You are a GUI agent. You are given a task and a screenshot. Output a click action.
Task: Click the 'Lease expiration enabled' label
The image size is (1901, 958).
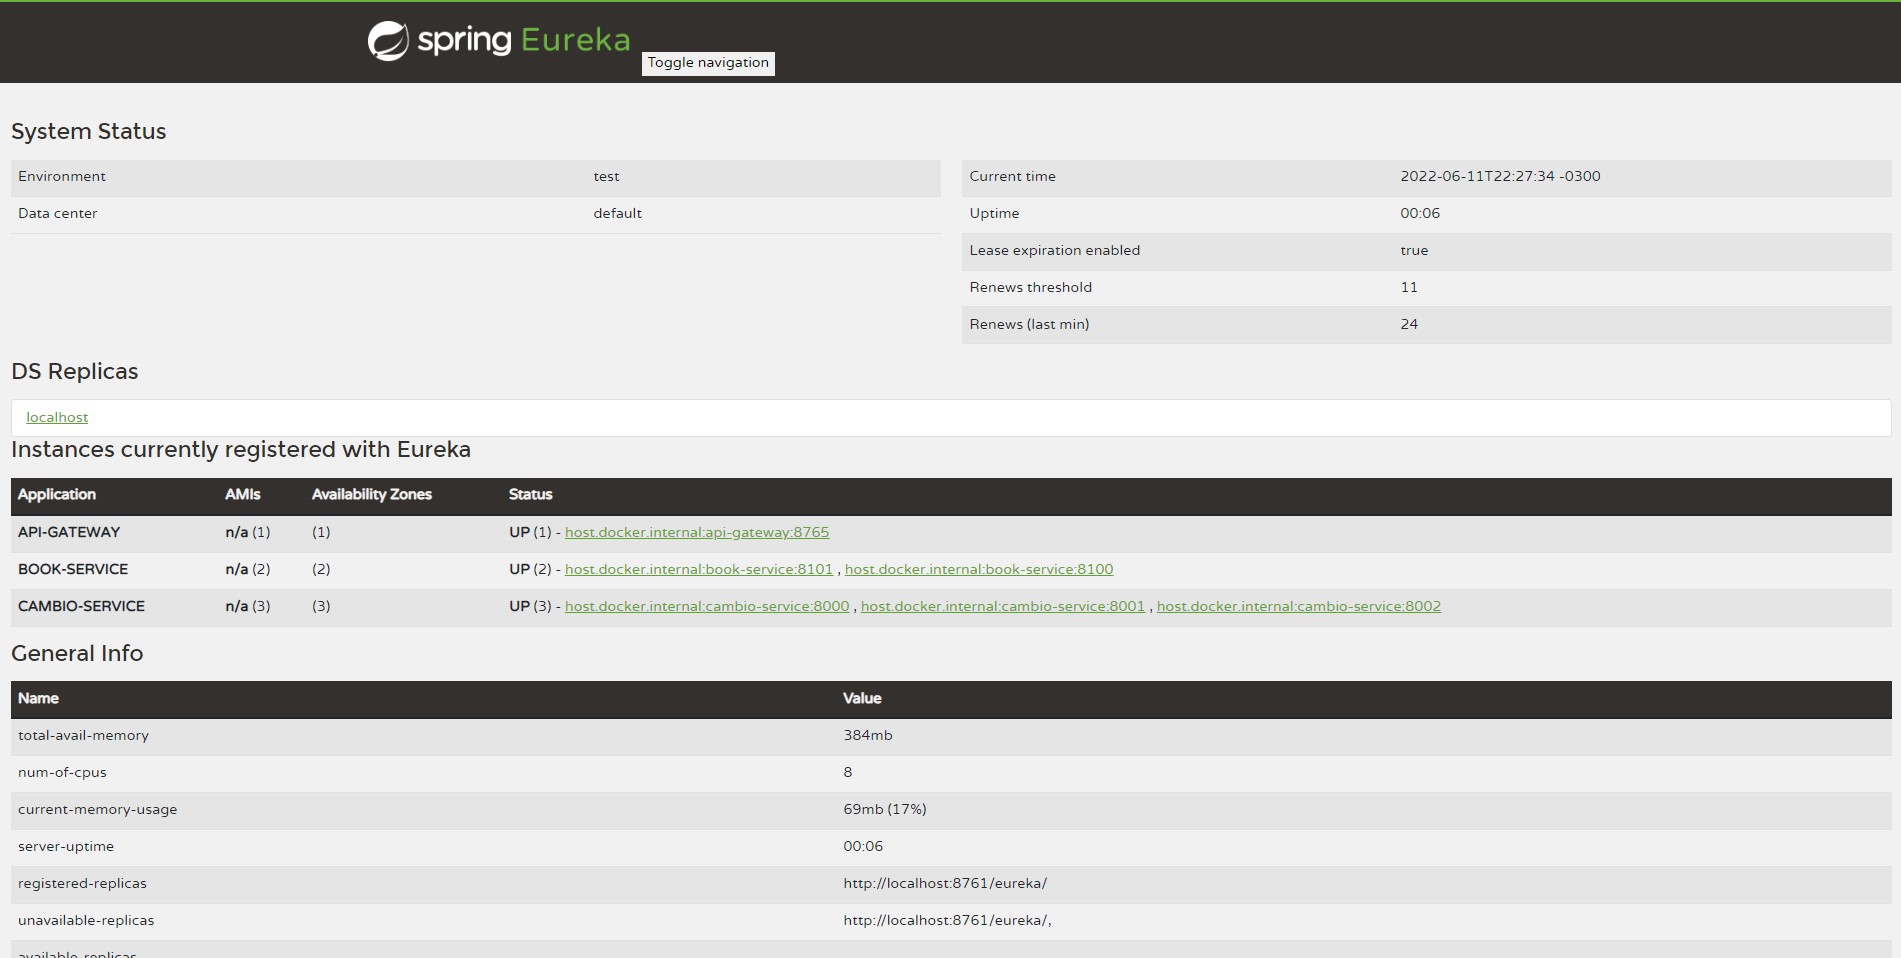click(x=1055, y=250)
